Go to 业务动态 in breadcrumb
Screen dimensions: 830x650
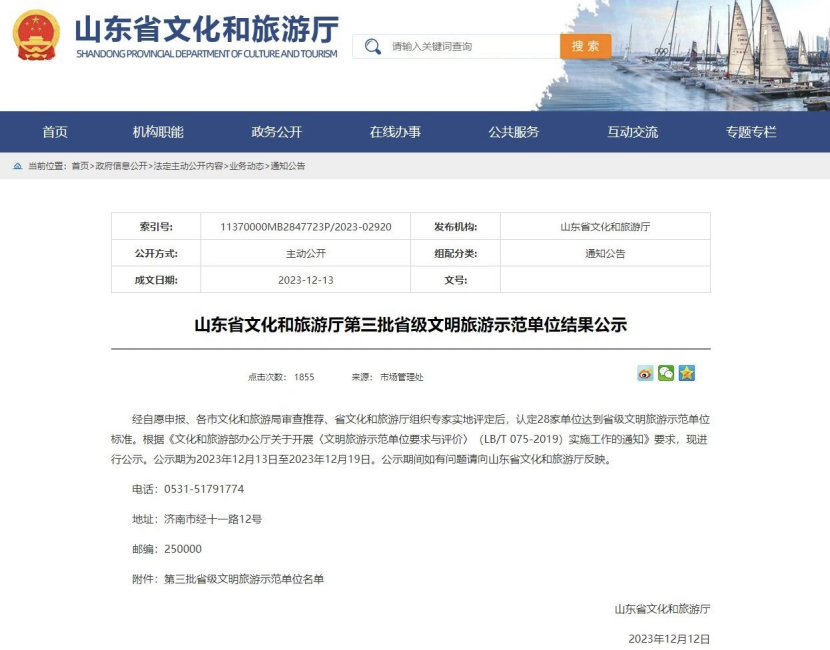(x=247, y=166)
